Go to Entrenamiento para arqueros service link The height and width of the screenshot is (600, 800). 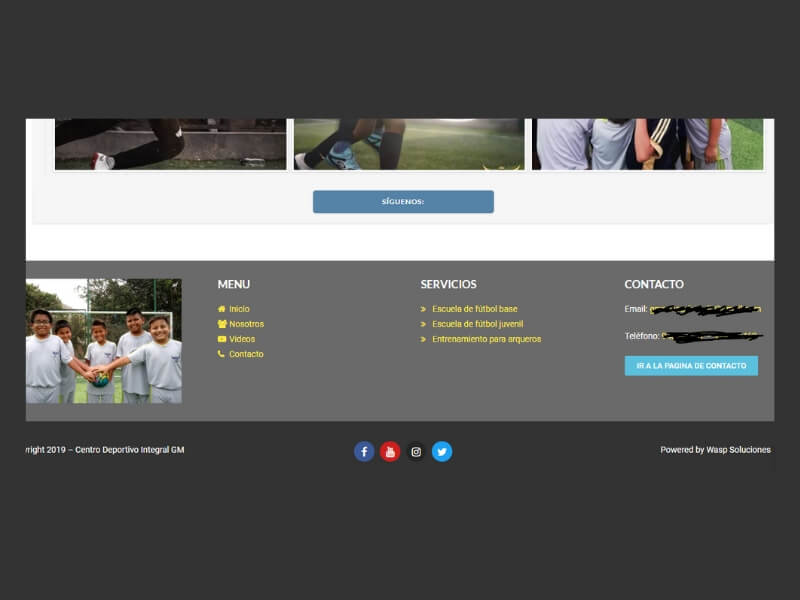click(x=486, y=339)
